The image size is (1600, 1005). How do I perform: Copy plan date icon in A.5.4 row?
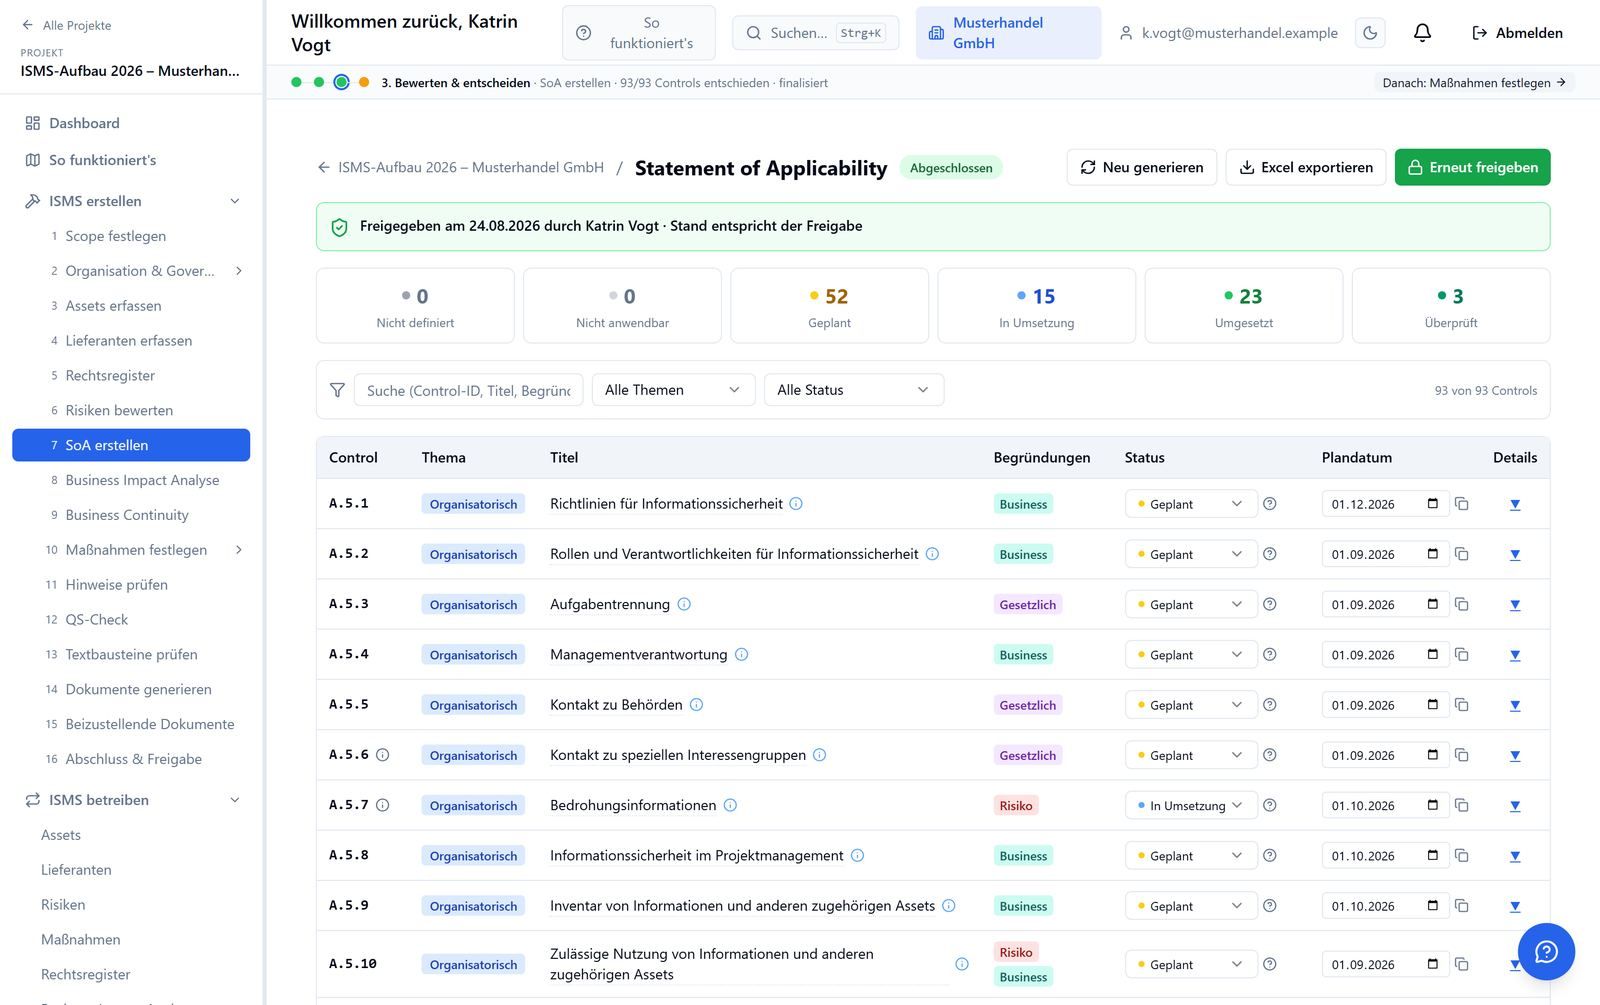coord(1462,655)
